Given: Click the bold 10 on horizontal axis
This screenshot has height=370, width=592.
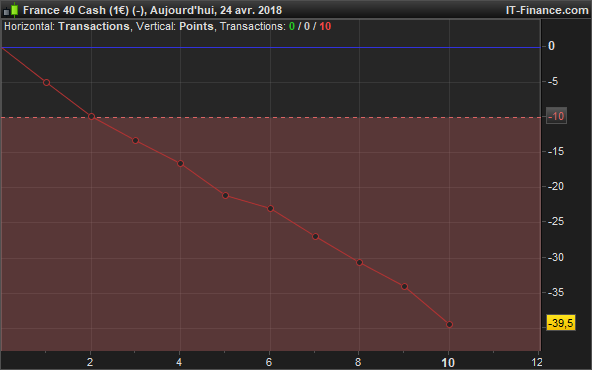Looking at the screenshot, I should (448, 363).
